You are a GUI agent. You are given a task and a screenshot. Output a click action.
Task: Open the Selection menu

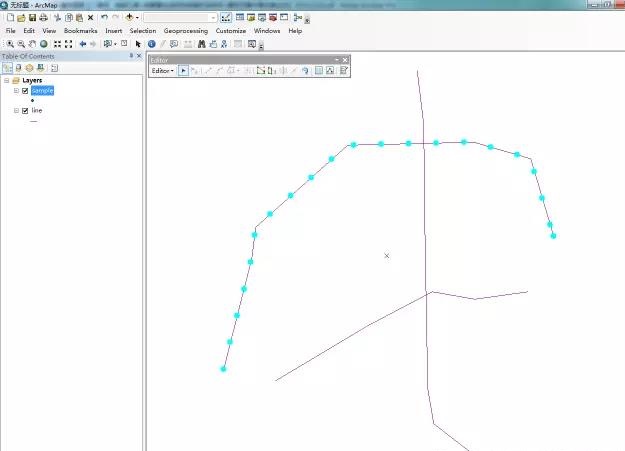click(143, 31)
